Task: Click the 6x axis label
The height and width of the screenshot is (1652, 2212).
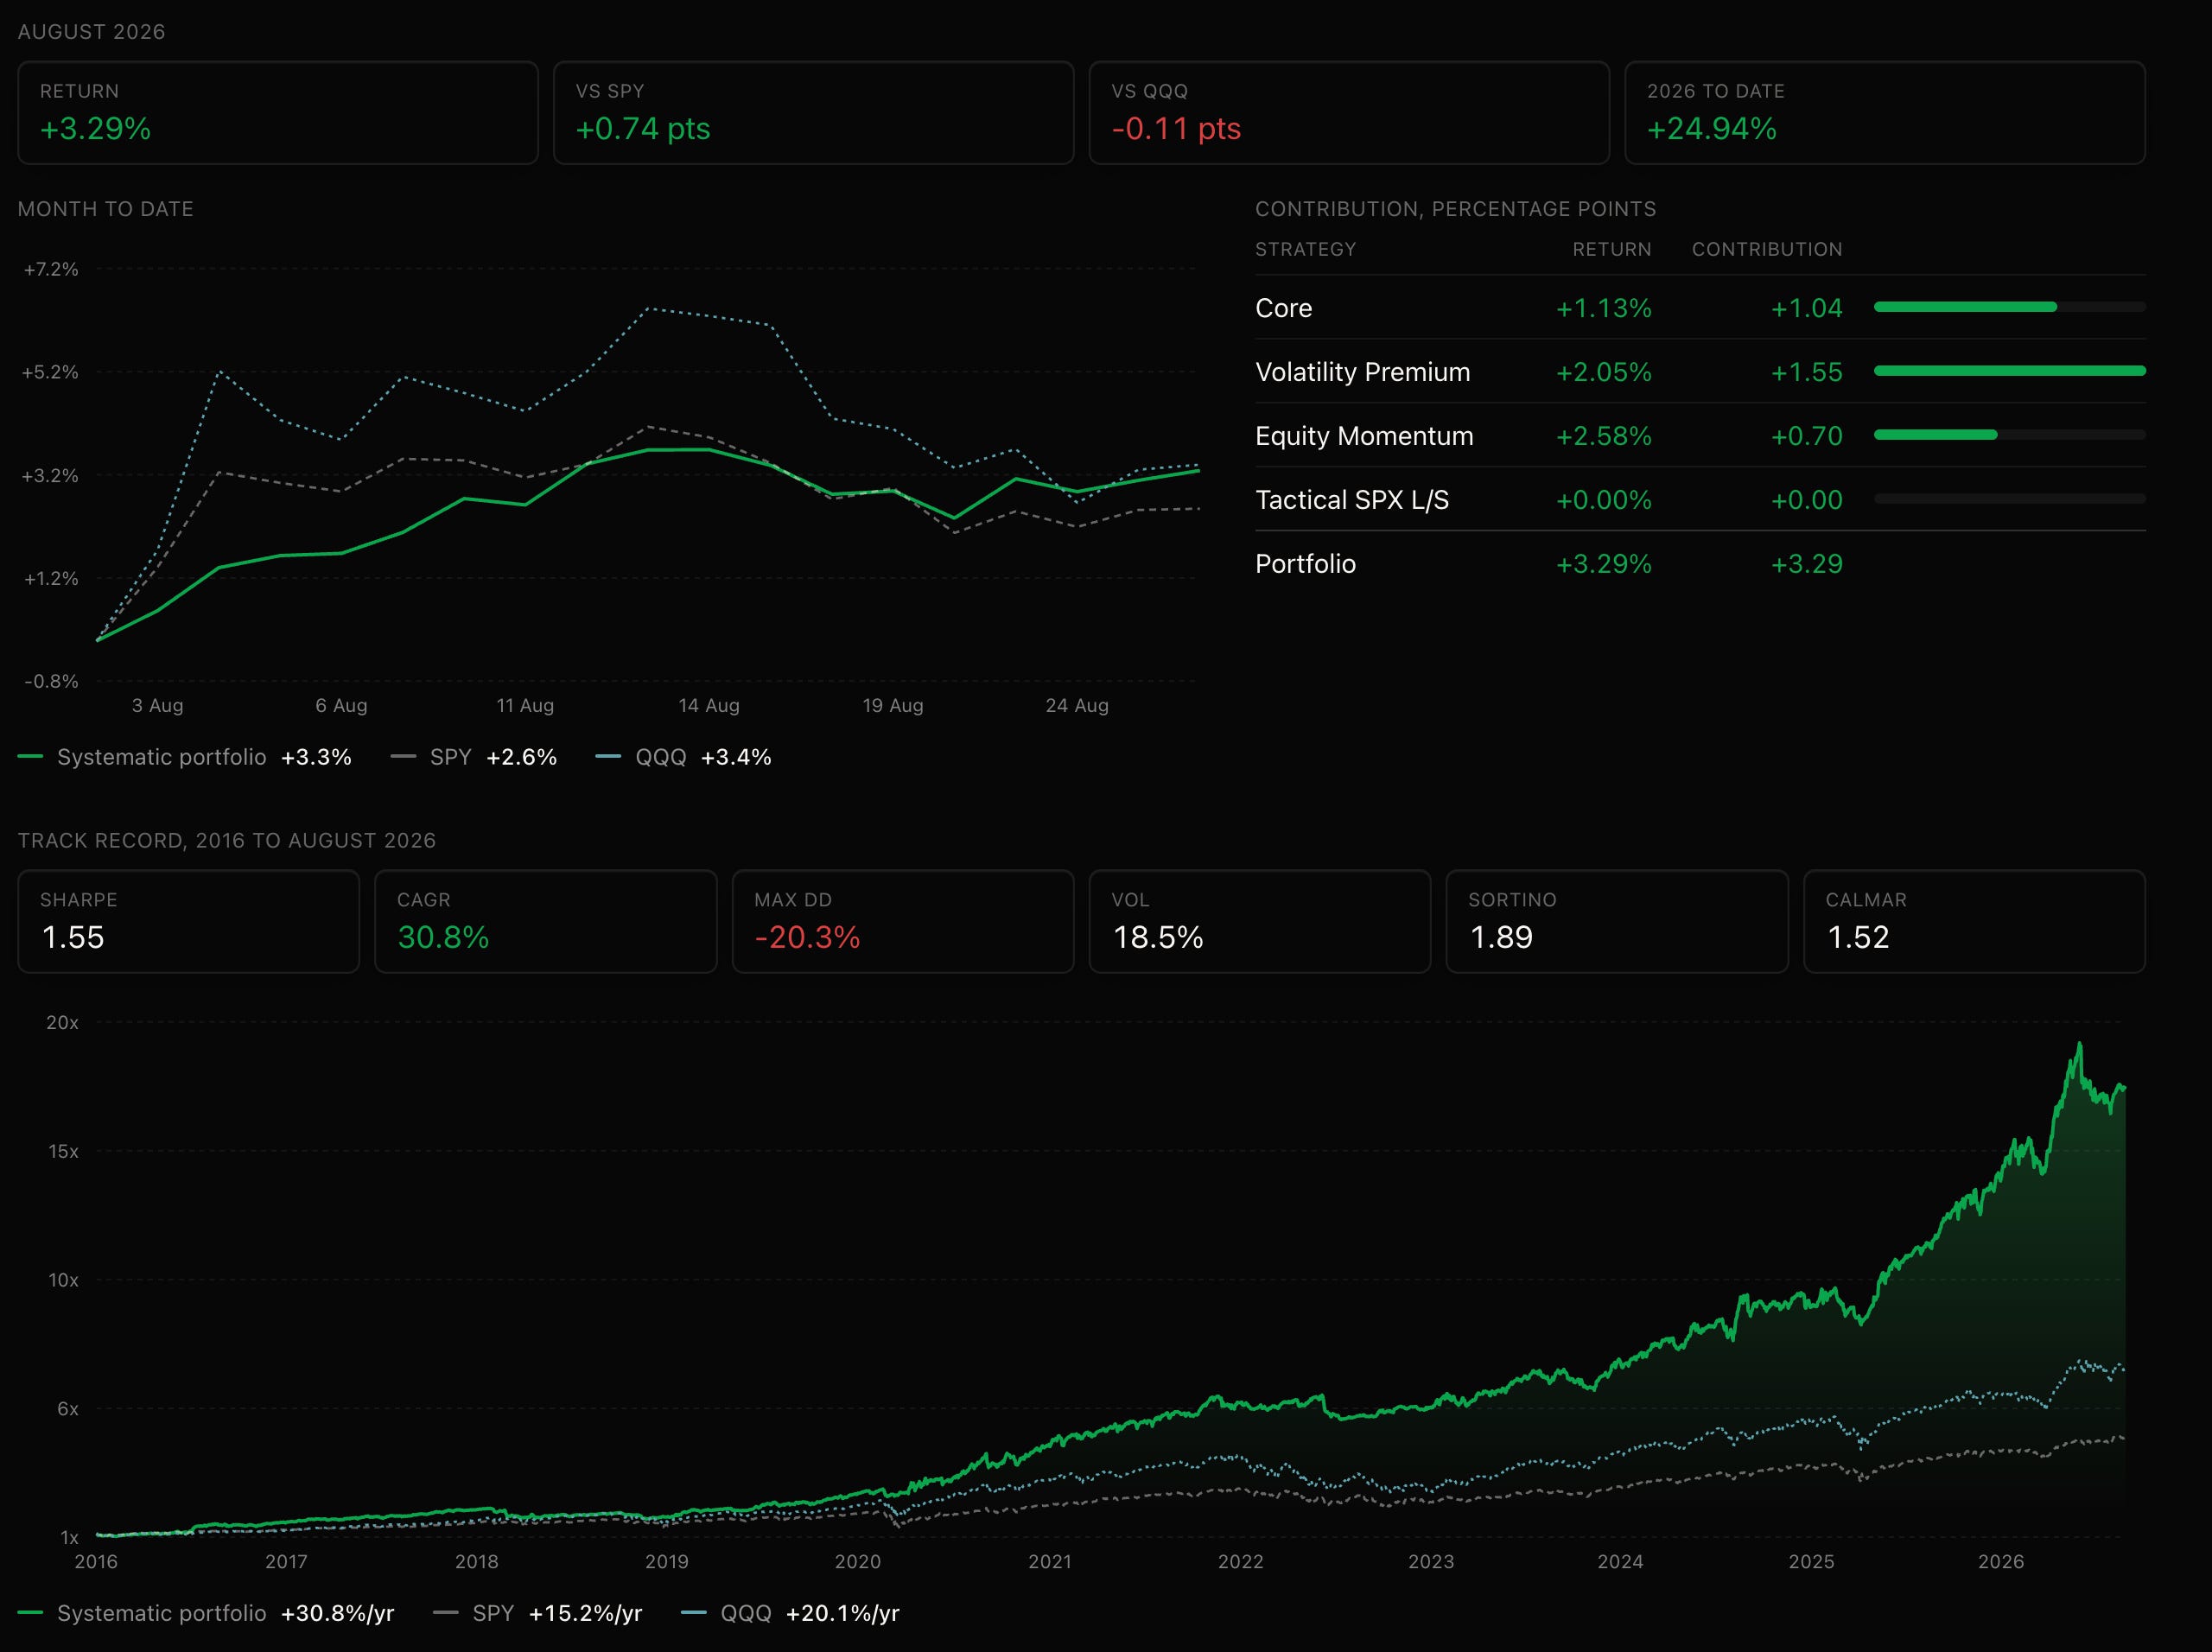Action: (x=68, y=1409)
